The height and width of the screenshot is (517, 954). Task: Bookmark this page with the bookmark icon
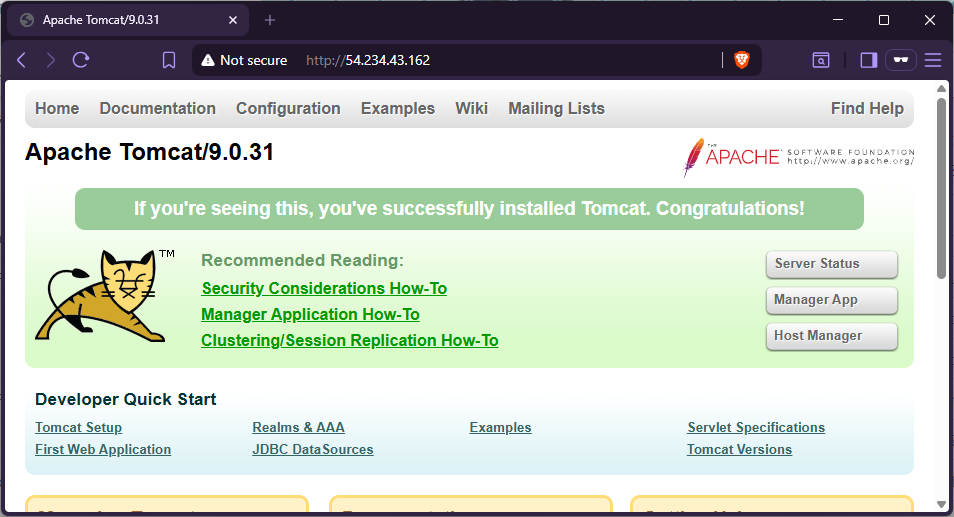[169, 60]
